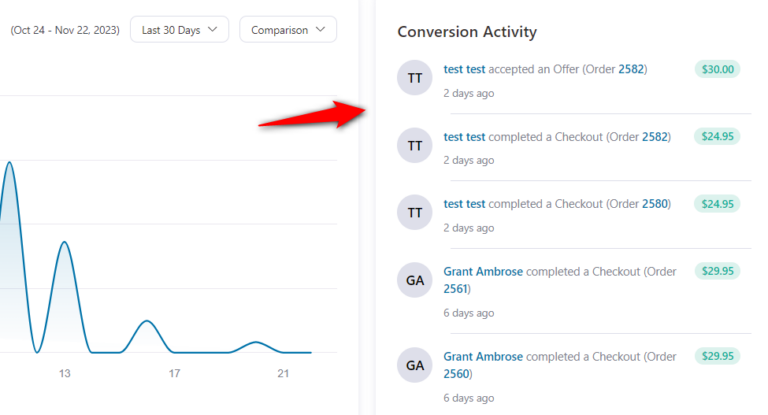Click TT avatar beside Order 2582 checkout entry
The image size is (768, 415).
point(415,145)
